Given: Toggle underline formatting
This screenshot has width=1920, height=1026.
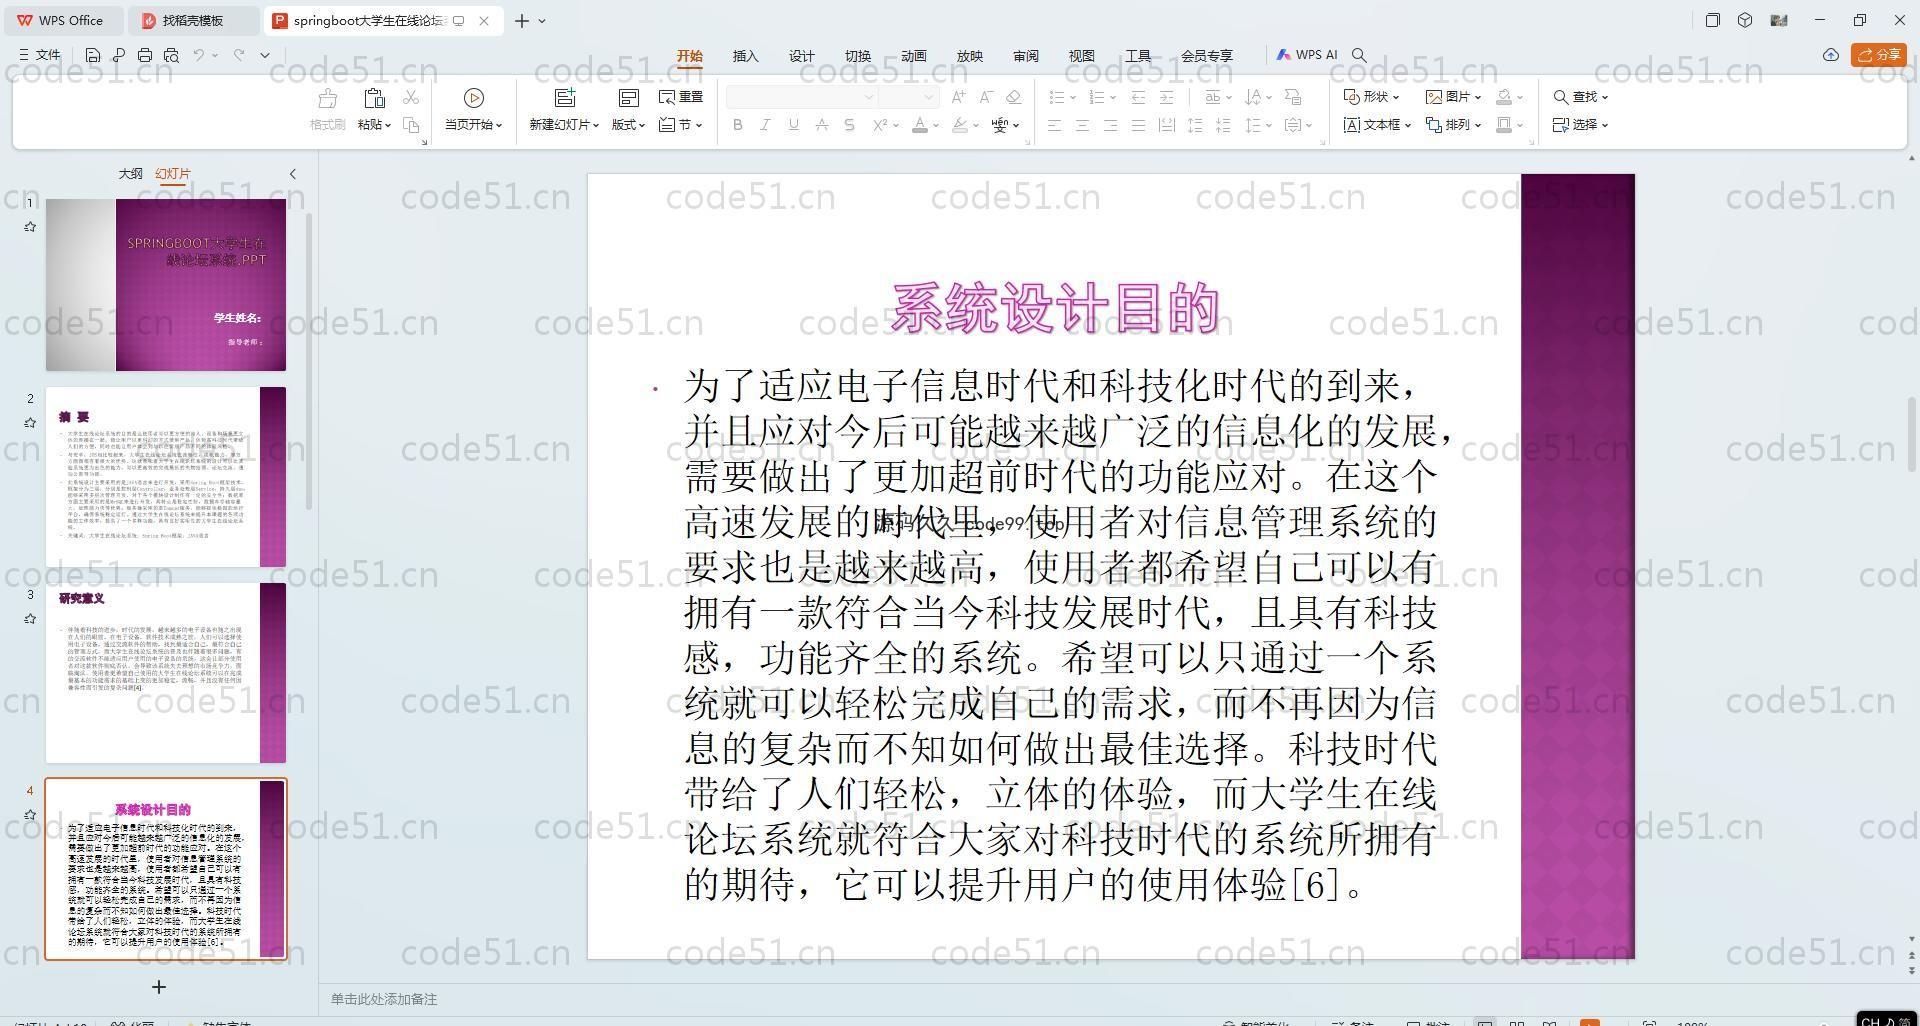Looking at the screenshot, I should [x=793, y=125].
